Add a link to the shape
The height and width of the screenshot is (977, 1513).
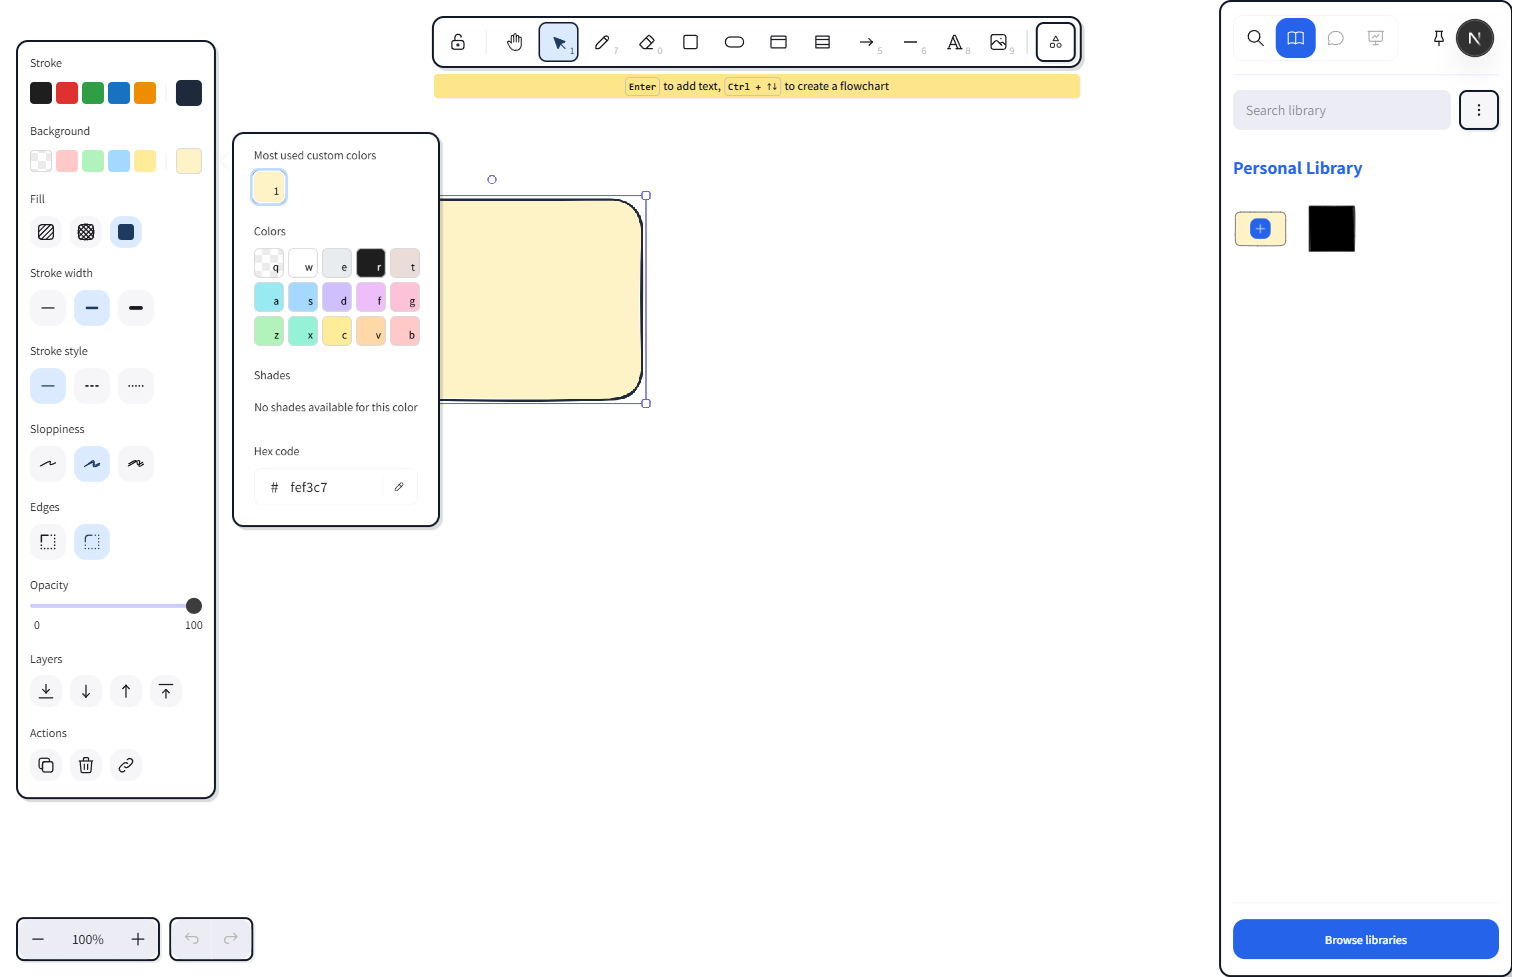click(126, 765)
